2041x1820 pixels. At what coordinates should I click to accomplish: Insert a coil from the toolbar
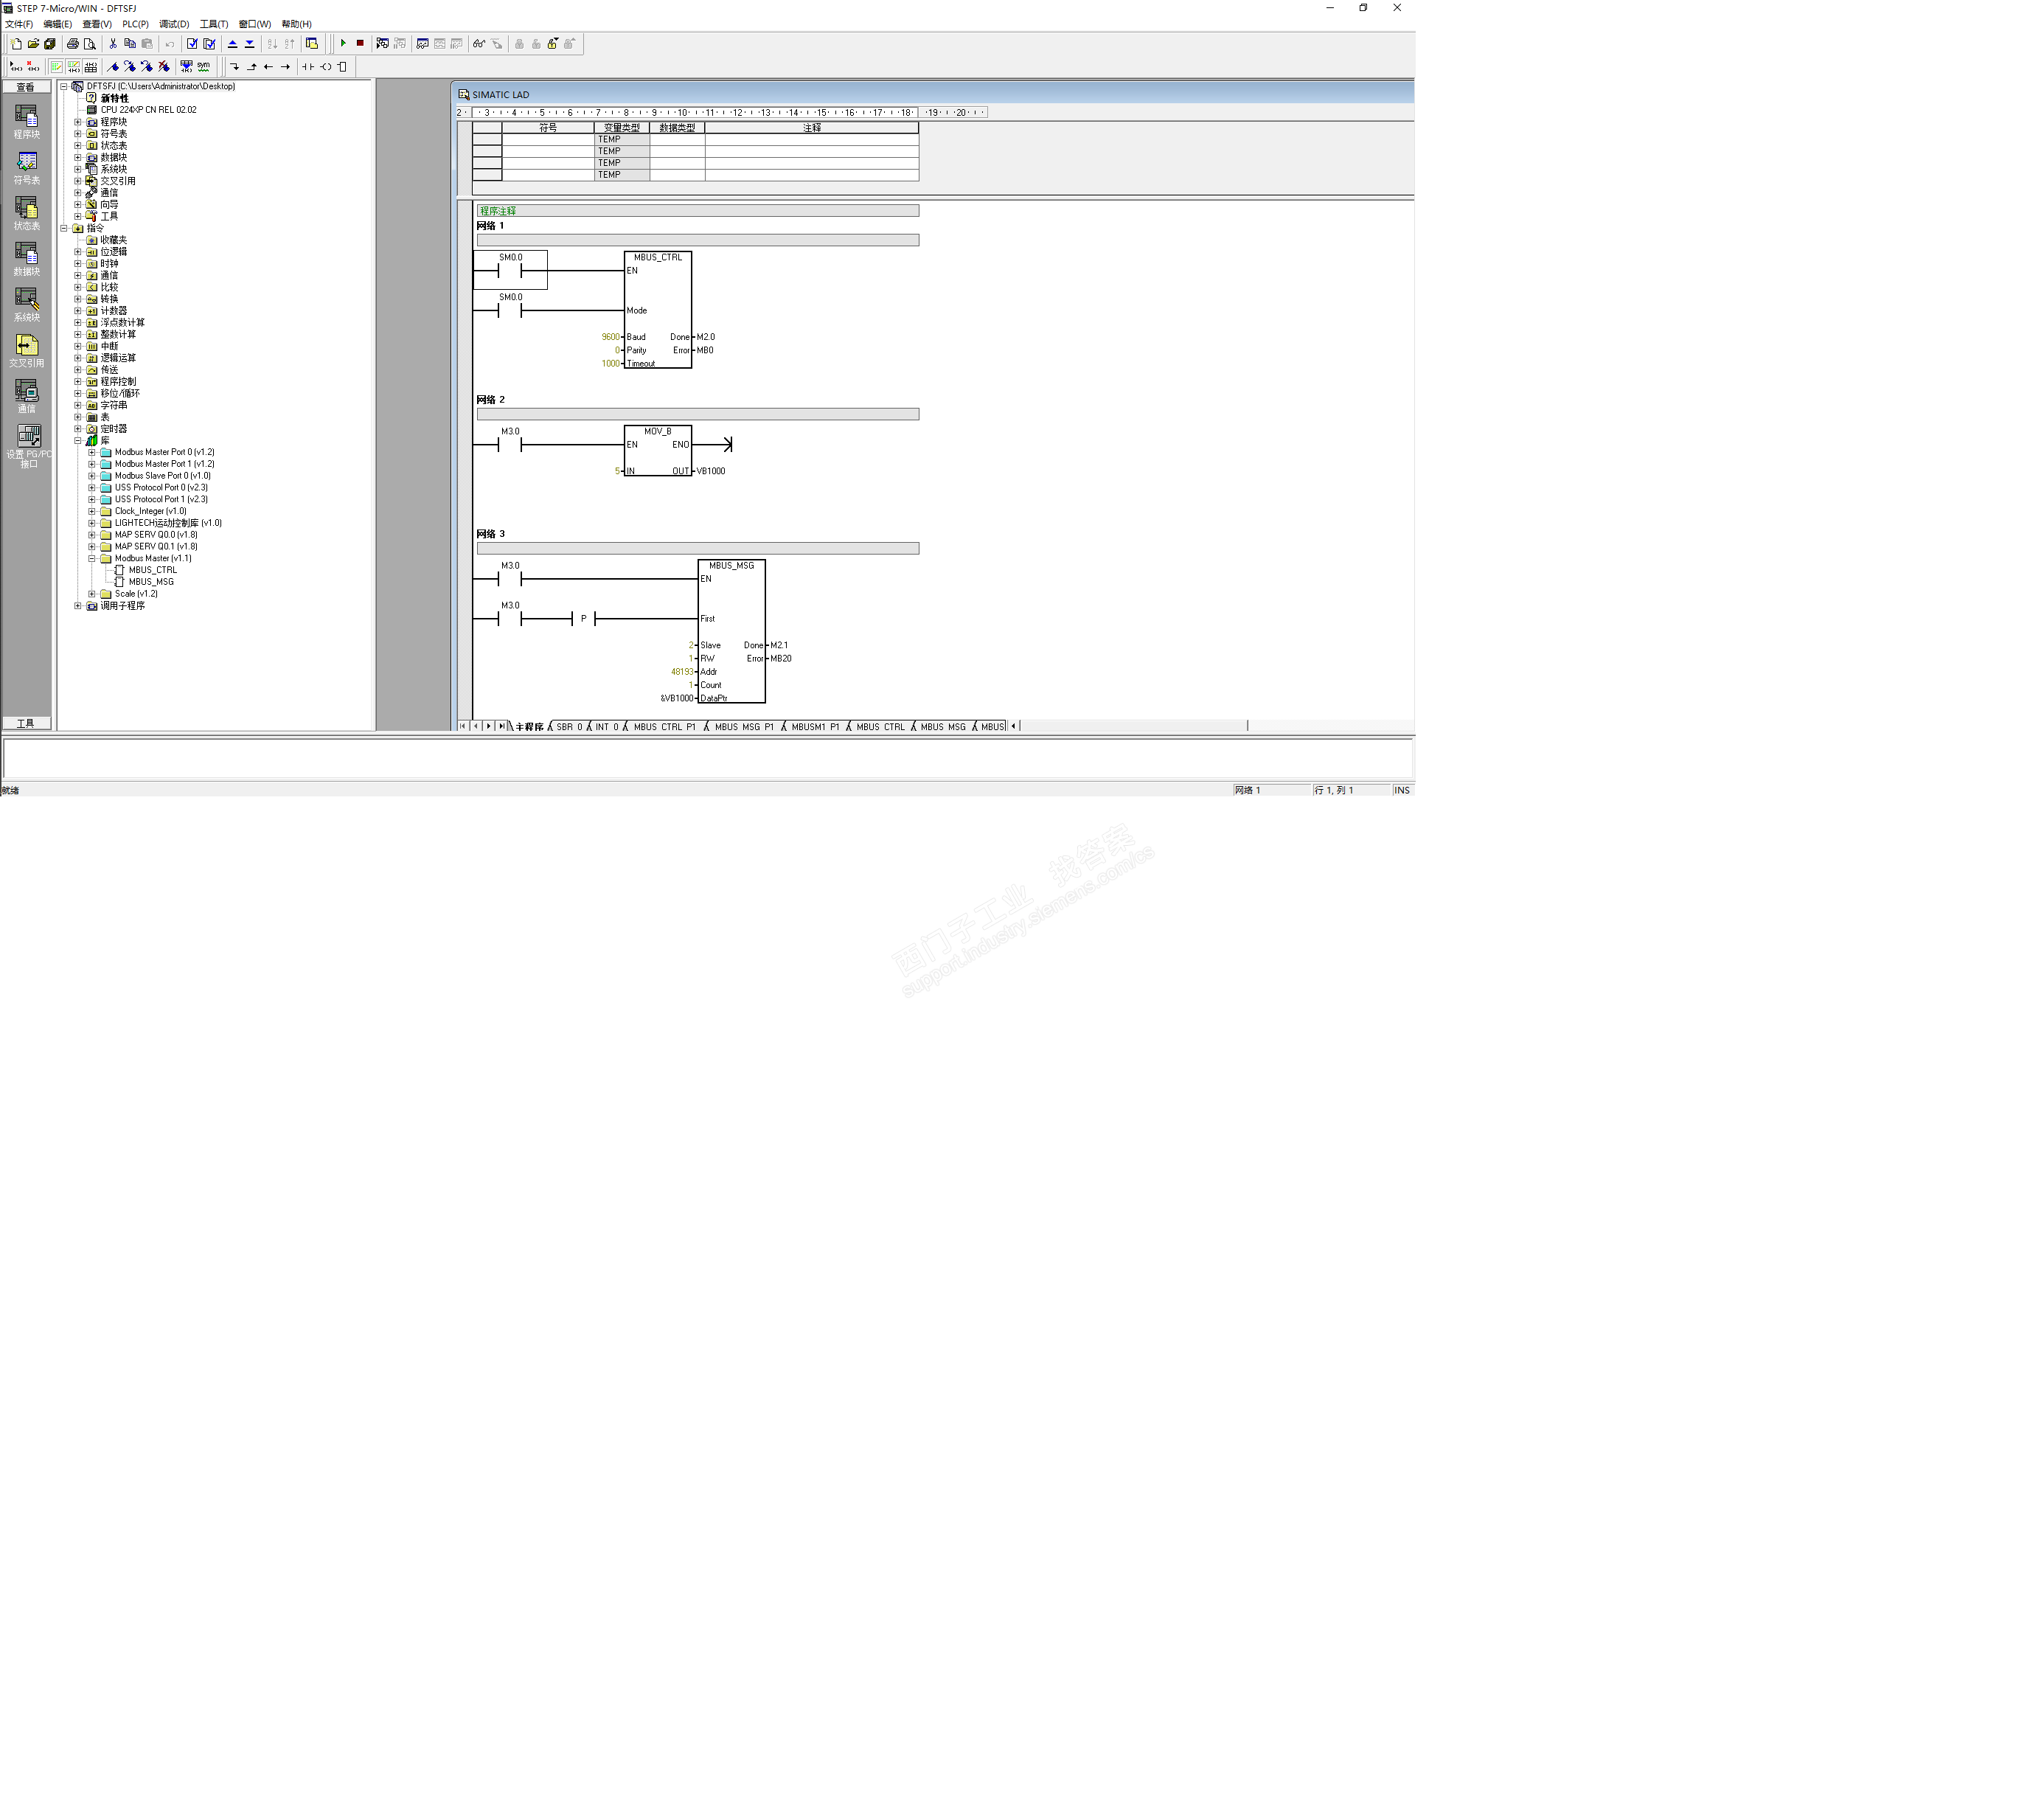click(325, 67)
